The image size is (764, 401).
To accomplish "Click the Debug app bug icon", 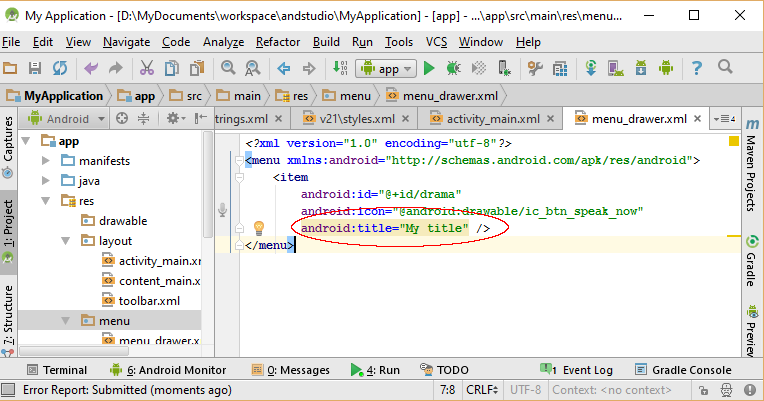I will pos(454,68).
